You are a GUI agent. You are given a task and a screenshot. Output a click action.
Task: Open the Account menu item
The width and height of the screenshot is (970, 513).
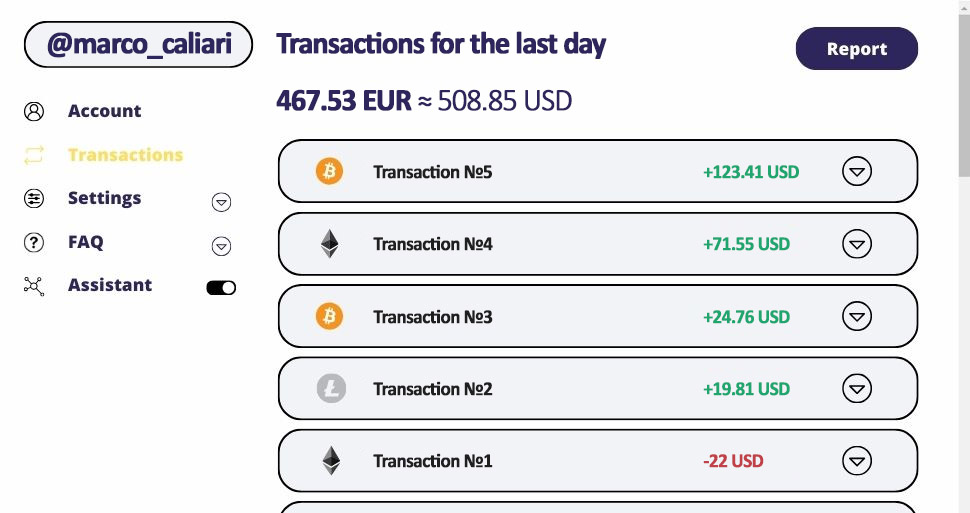point(104,111)
